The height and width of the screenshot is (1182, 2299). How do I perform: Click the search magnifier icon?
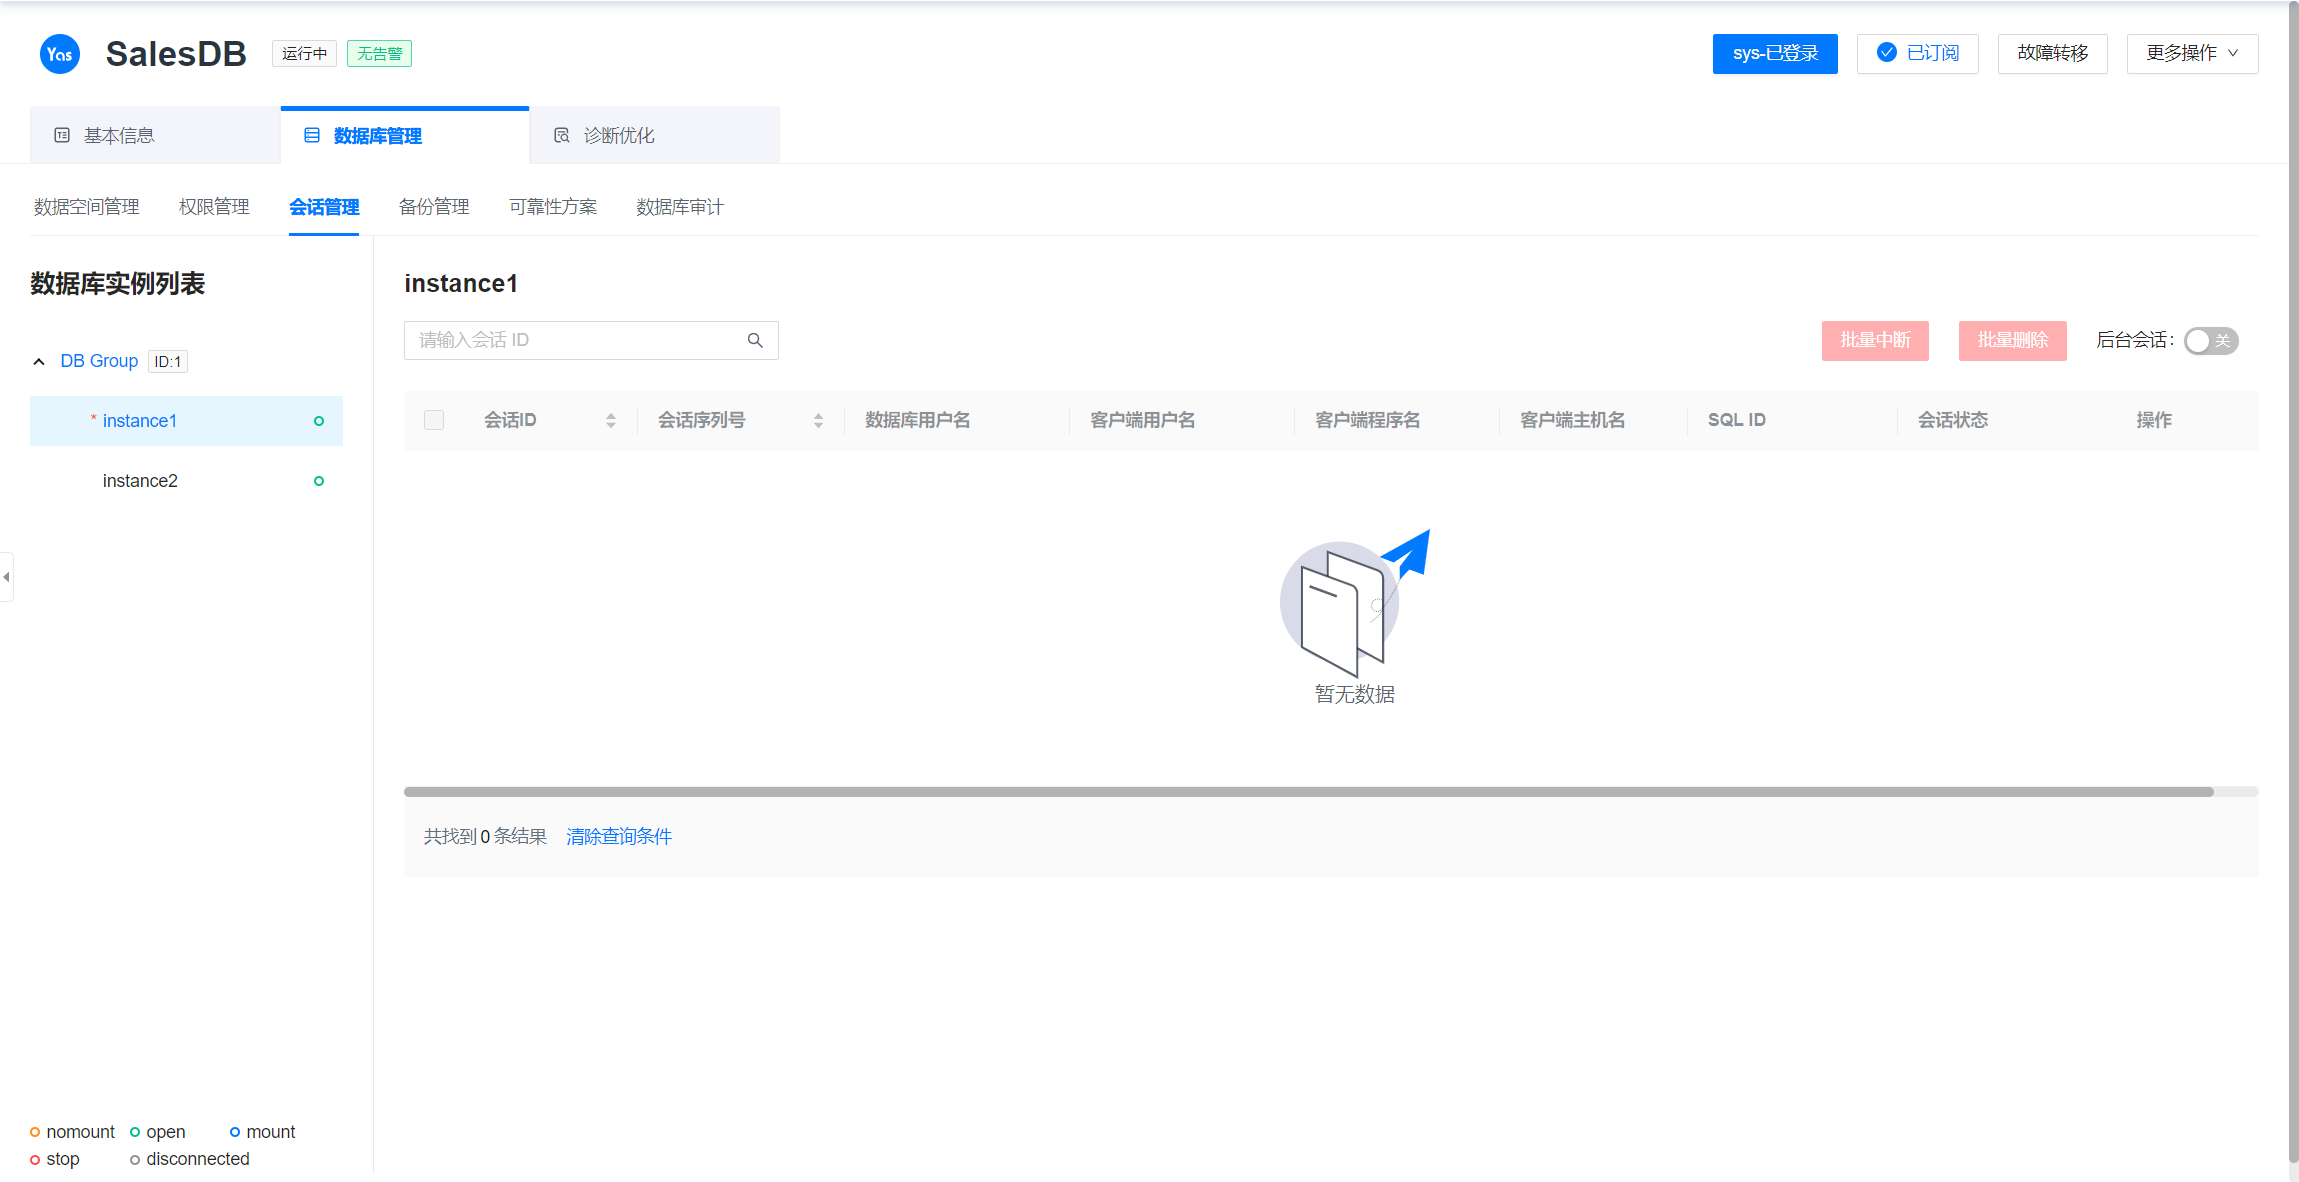pos(755,341)
